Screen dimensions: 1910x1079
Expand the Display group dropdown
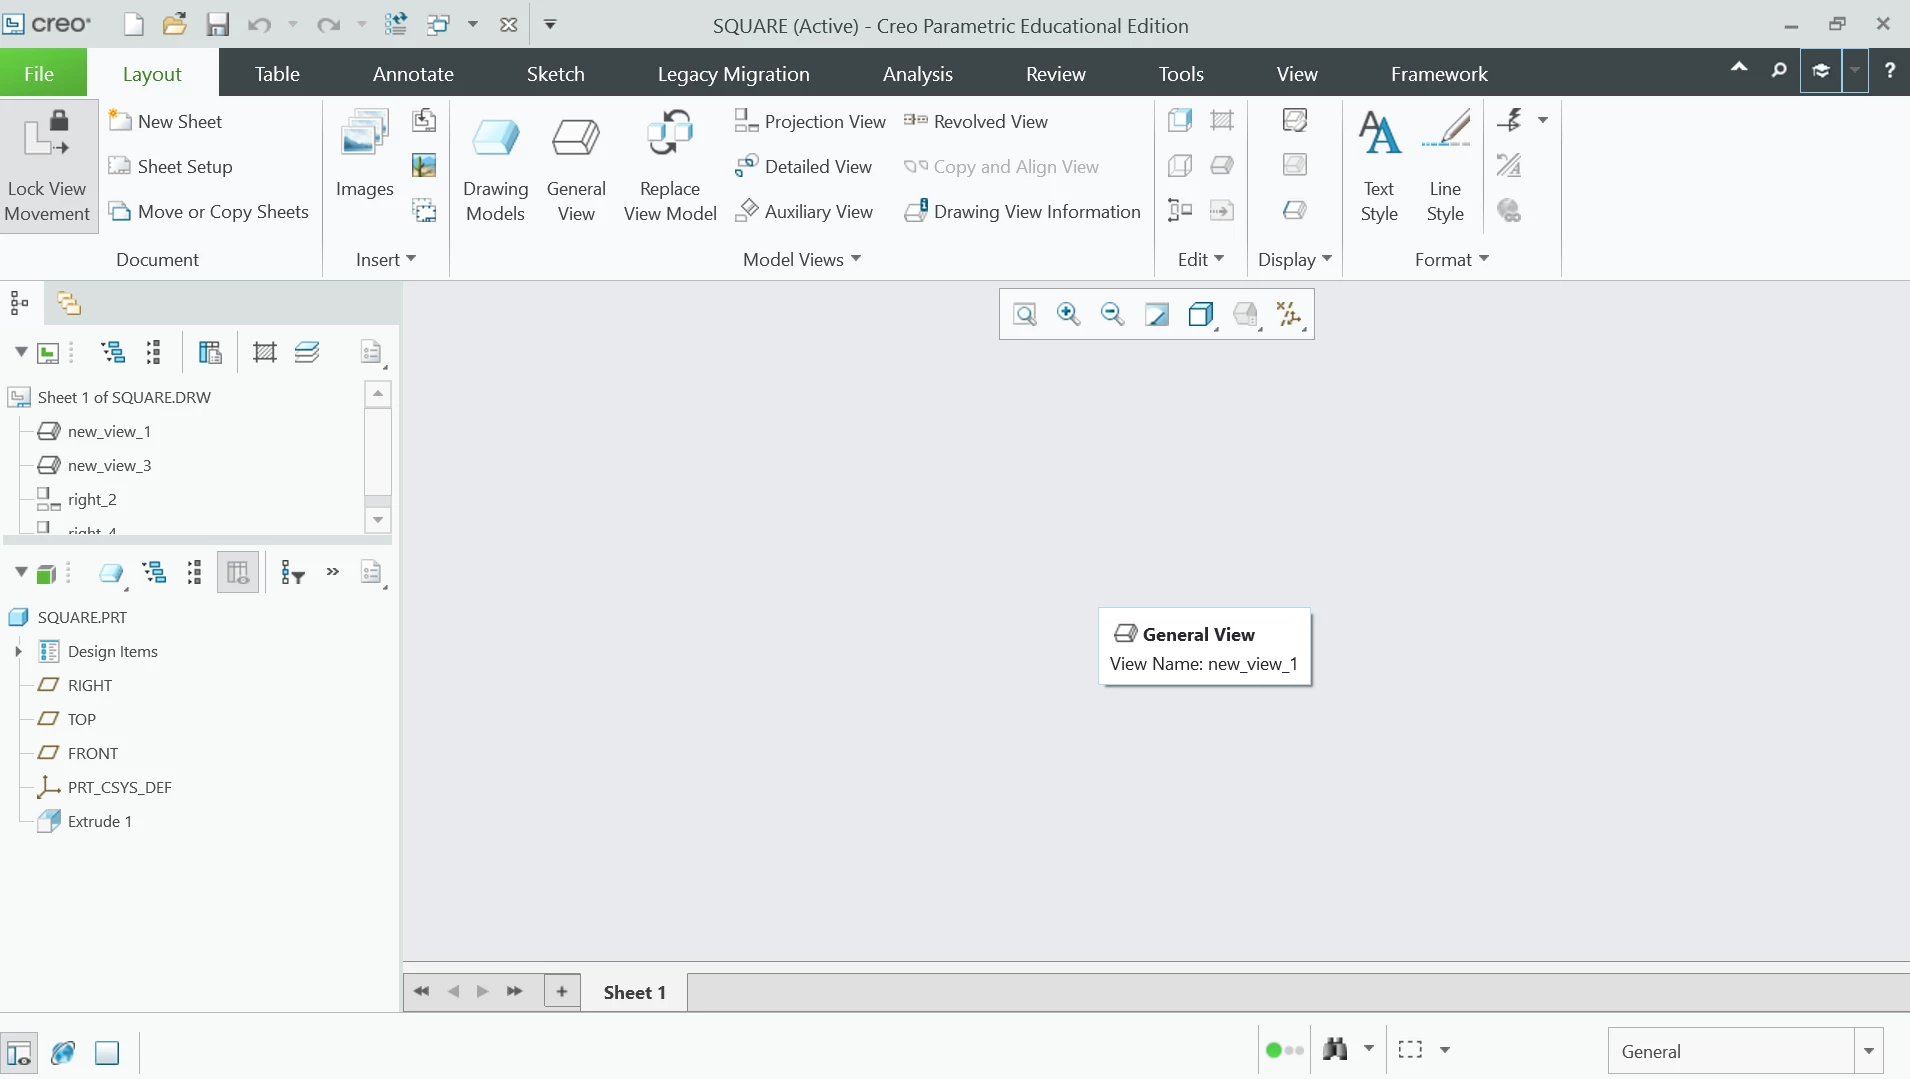(1295, 259)
